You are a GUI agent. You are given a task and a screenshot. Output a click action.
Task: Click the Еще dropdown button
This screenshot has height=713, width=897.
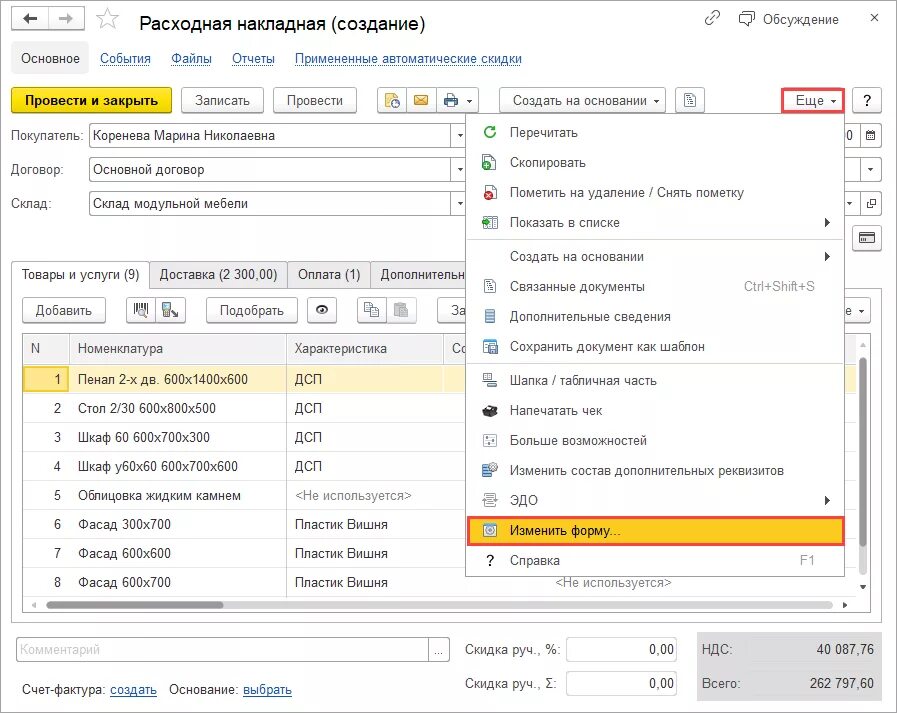813,101
